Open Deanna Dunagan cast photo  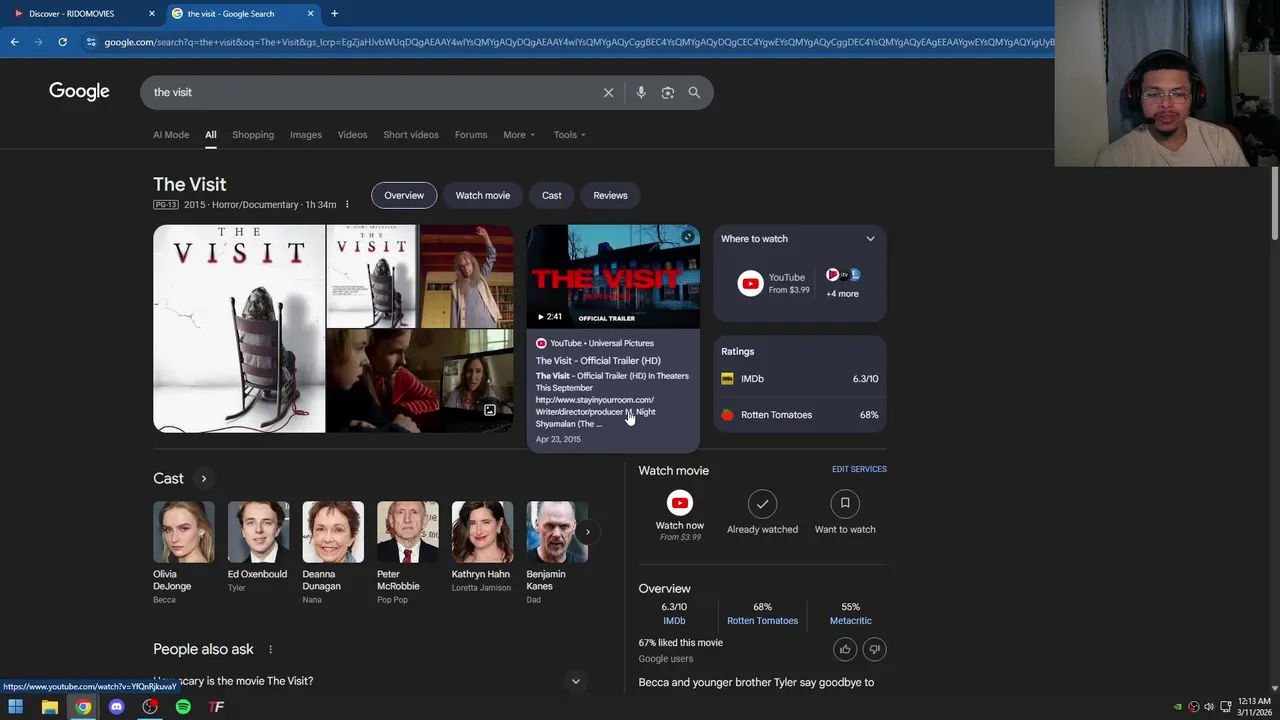click(333, 532)
